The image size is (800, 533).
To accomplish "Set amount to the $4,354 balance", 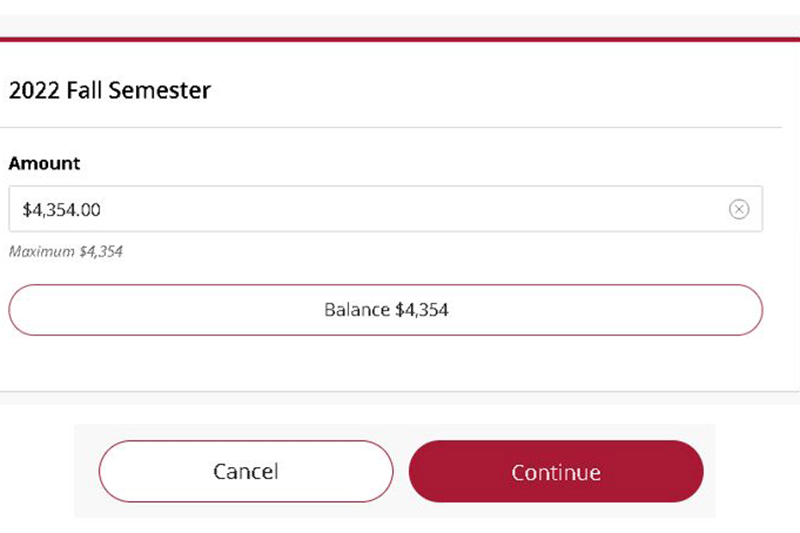I will (385, 310).
